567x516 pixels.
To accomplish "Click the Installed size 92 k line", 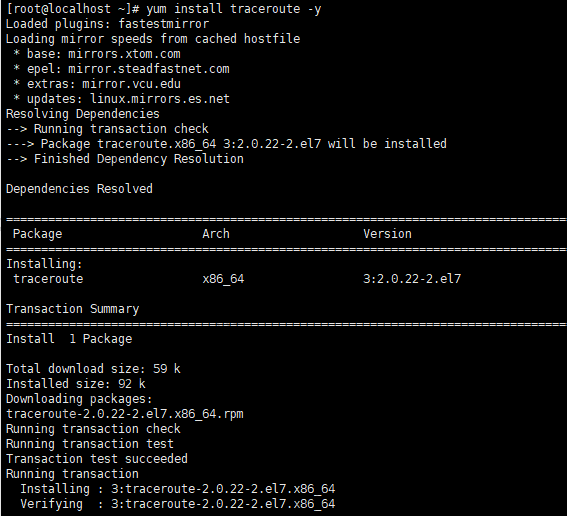I will [76, 384].
